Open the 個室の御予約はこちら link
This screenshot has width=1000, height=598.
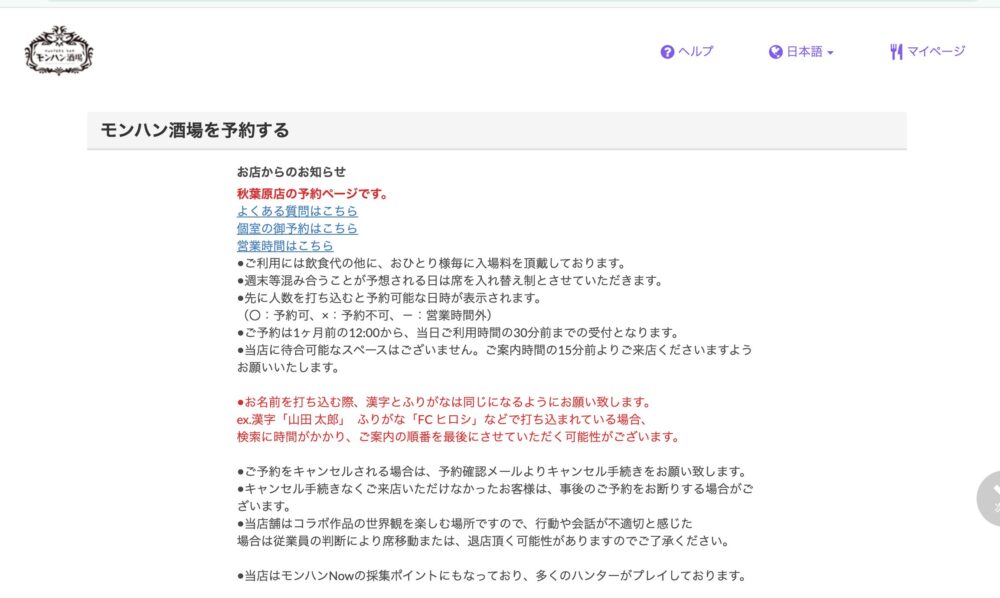pos(297,228)
